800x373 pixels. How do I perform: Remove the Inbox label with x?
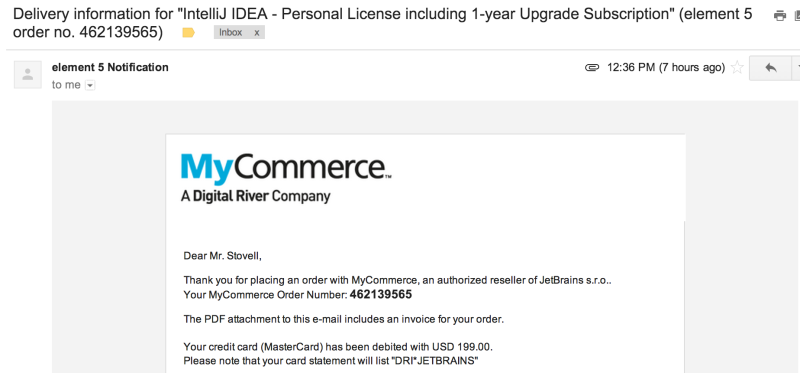pos(257,33)
